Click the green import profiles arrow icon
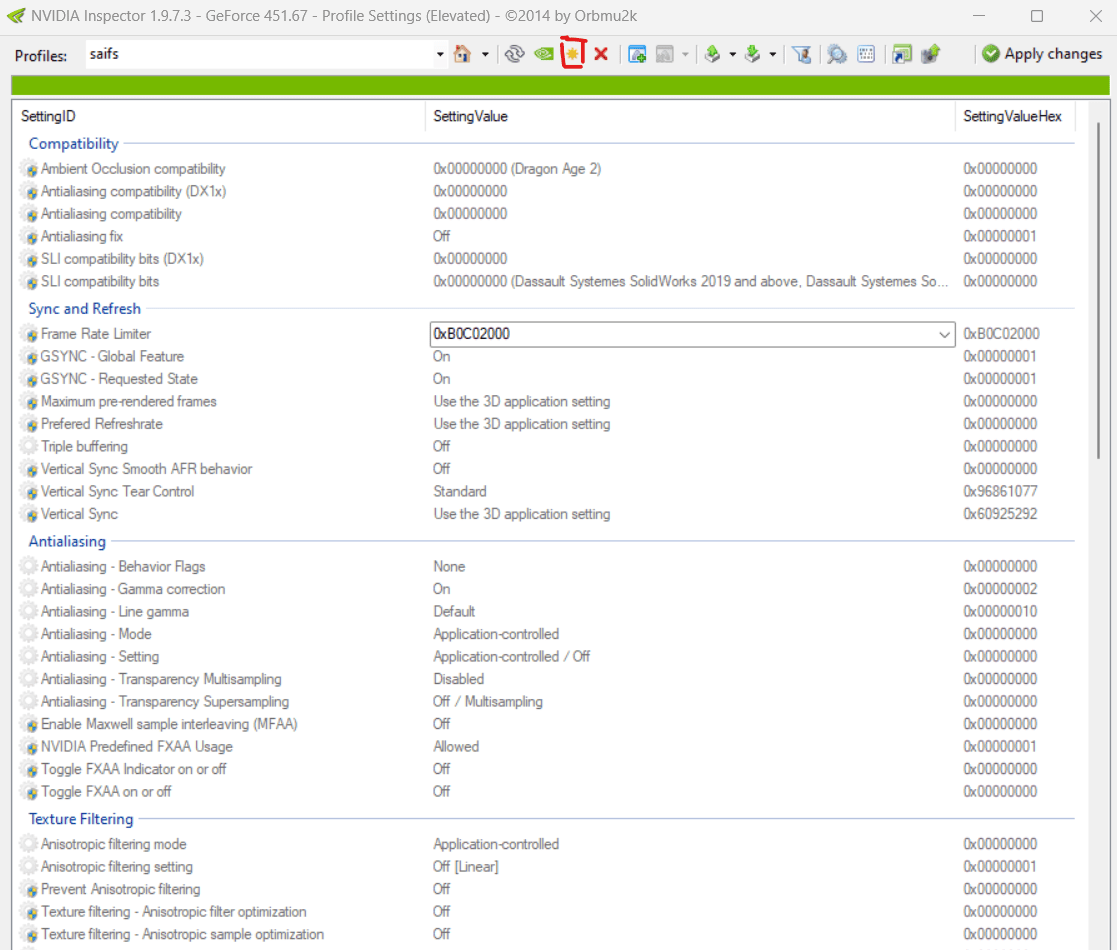 coord(754,53)
